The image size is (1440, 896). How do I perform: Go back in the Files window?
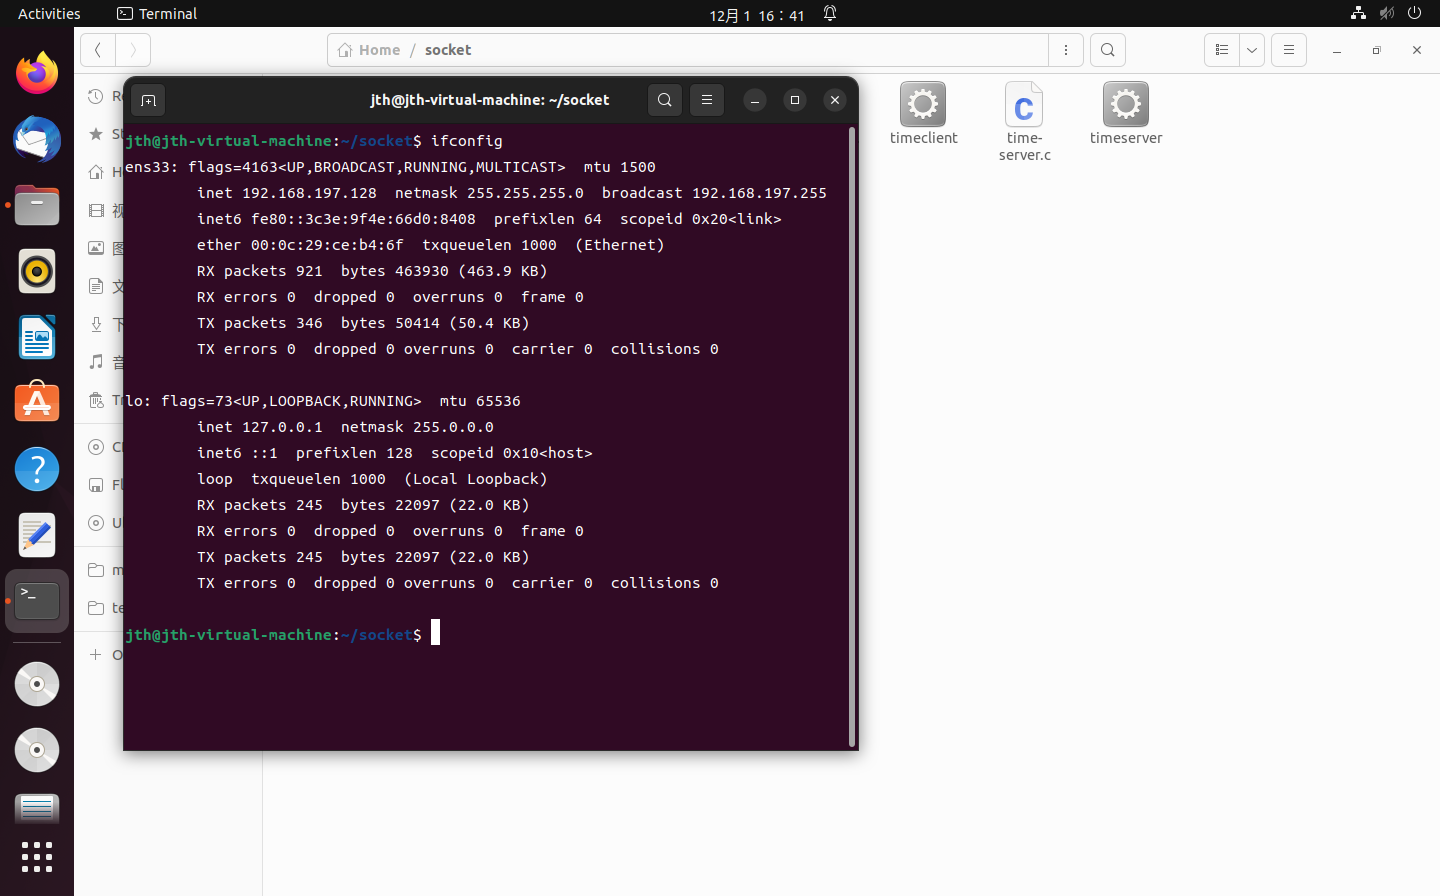pyautogui.click(x=98, y=50)
